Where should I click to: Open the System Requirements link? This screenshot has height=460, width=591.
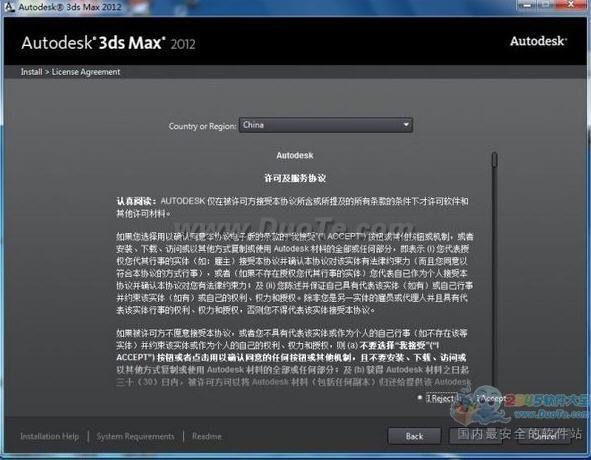tap(135, 436)
